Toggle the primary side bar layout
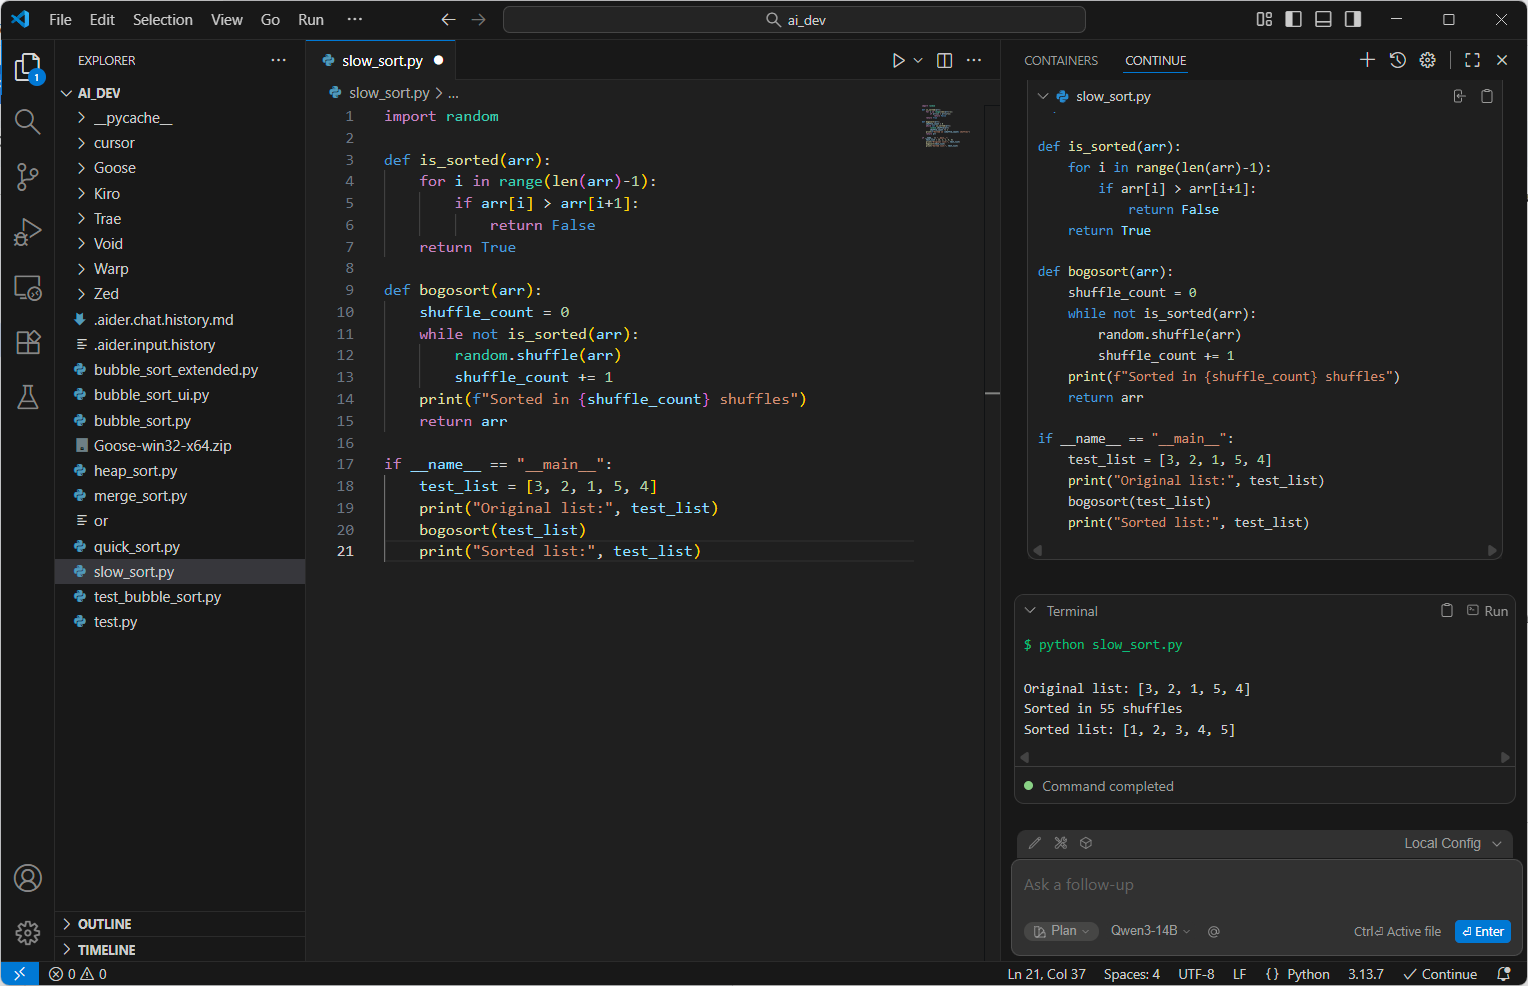1528x986 pixels. [x=1293, y=19]
